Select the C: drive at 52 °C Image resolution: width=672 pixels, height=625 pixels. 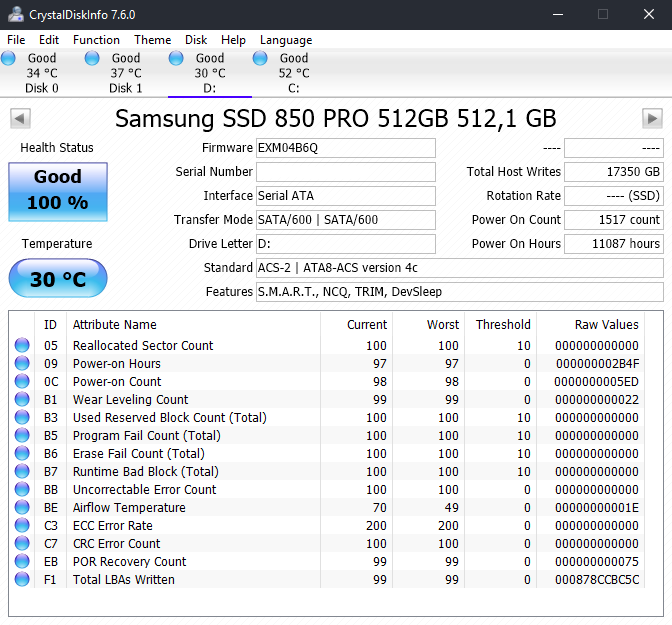point(294,73)
